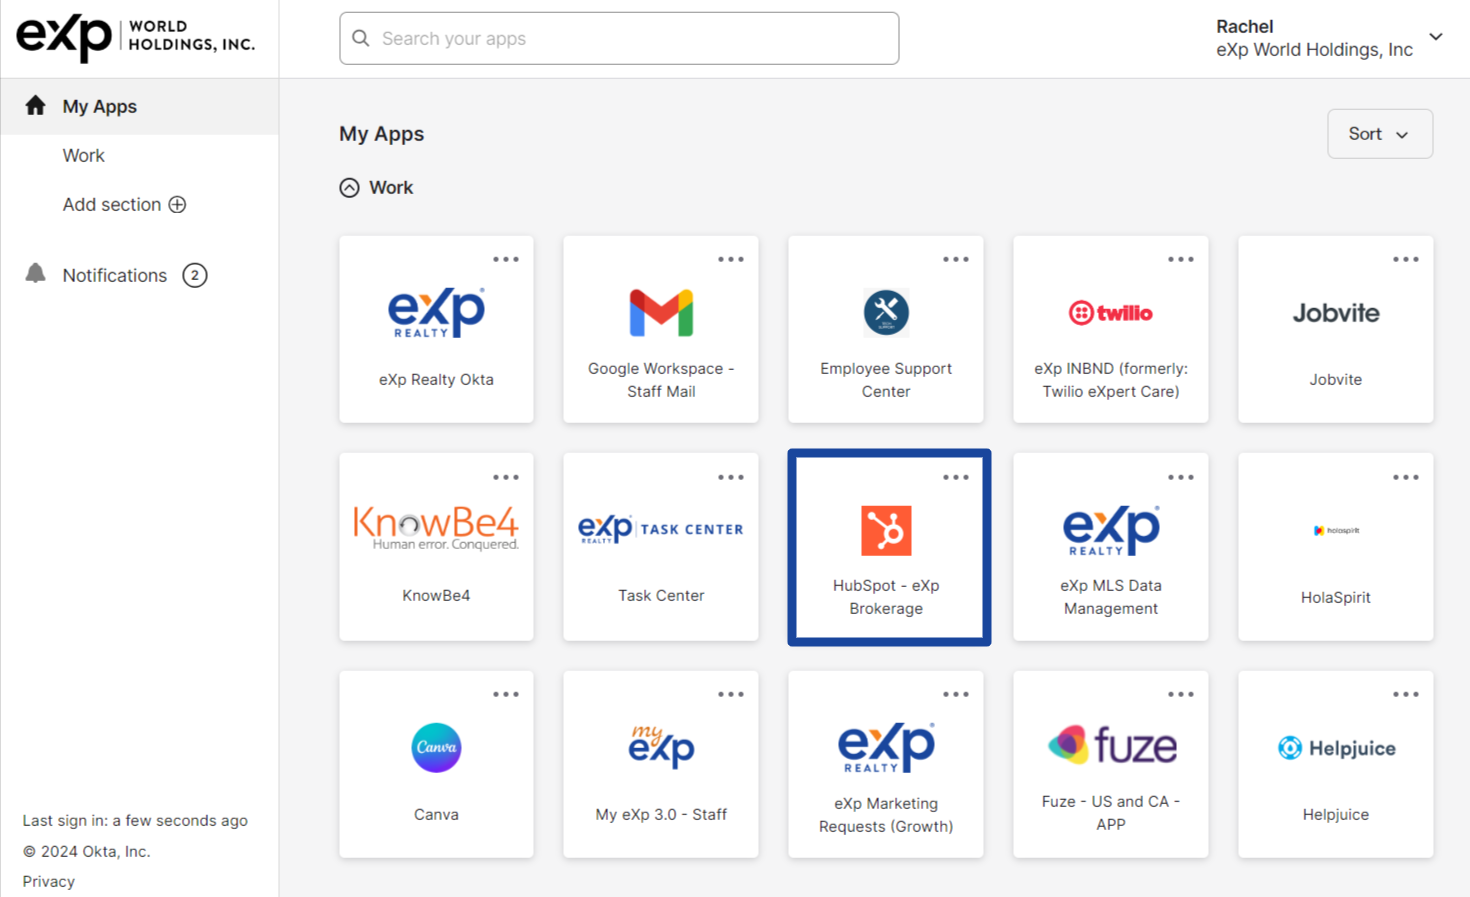Select Work section in sidebar
The image size is (1470, 897).
point(84,155)
